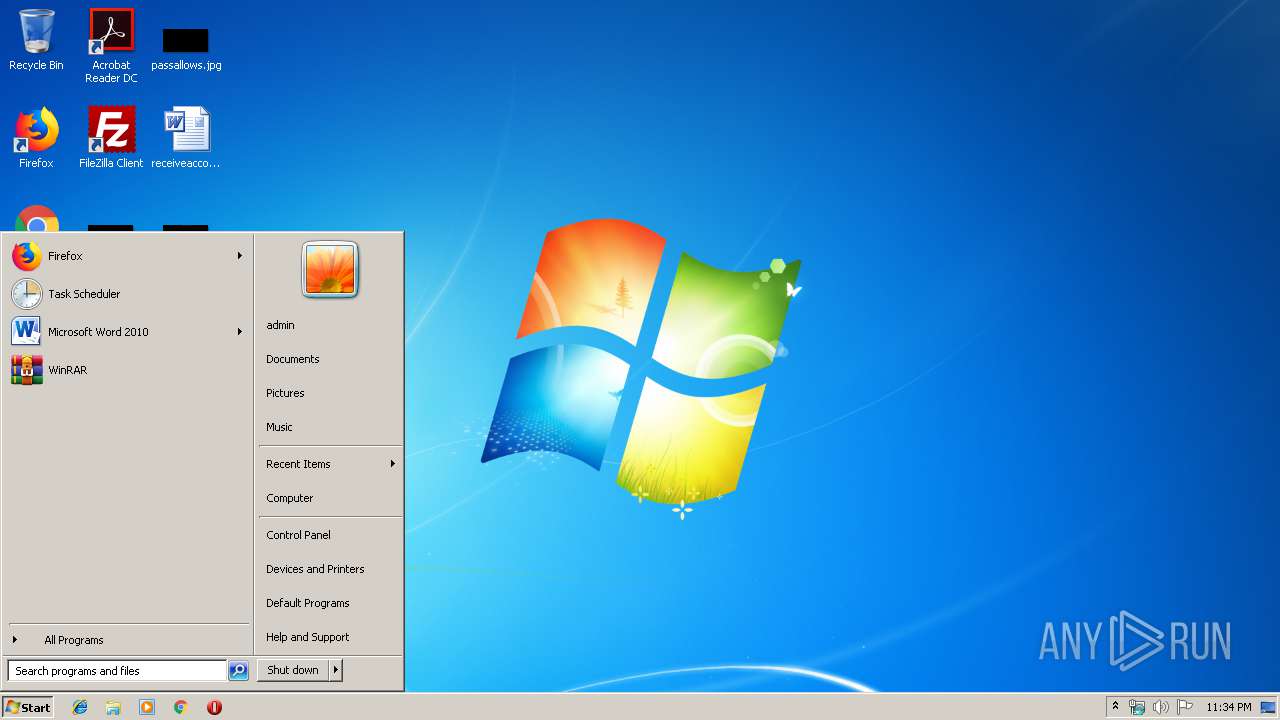Open the Recycle Bin desktop icon
1280x720 pixels.
36,40
